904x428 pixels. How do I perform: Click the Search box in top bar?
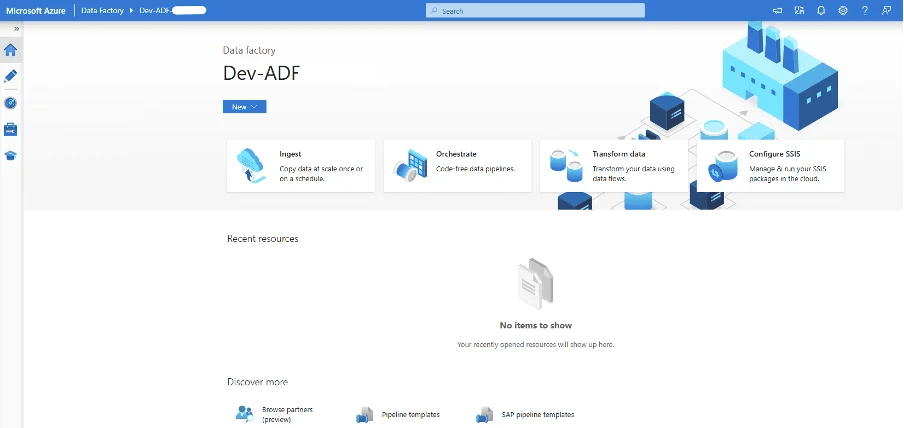click(x=535, y=10)
